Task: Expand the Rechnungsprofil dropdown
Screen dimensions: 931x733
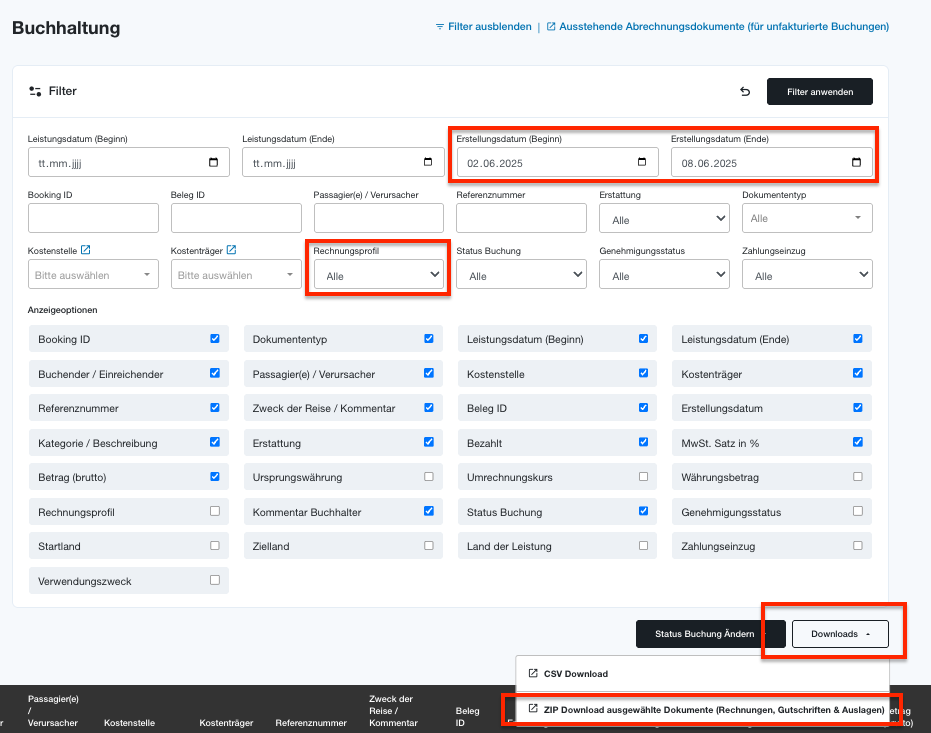Action: pos(379,274)
